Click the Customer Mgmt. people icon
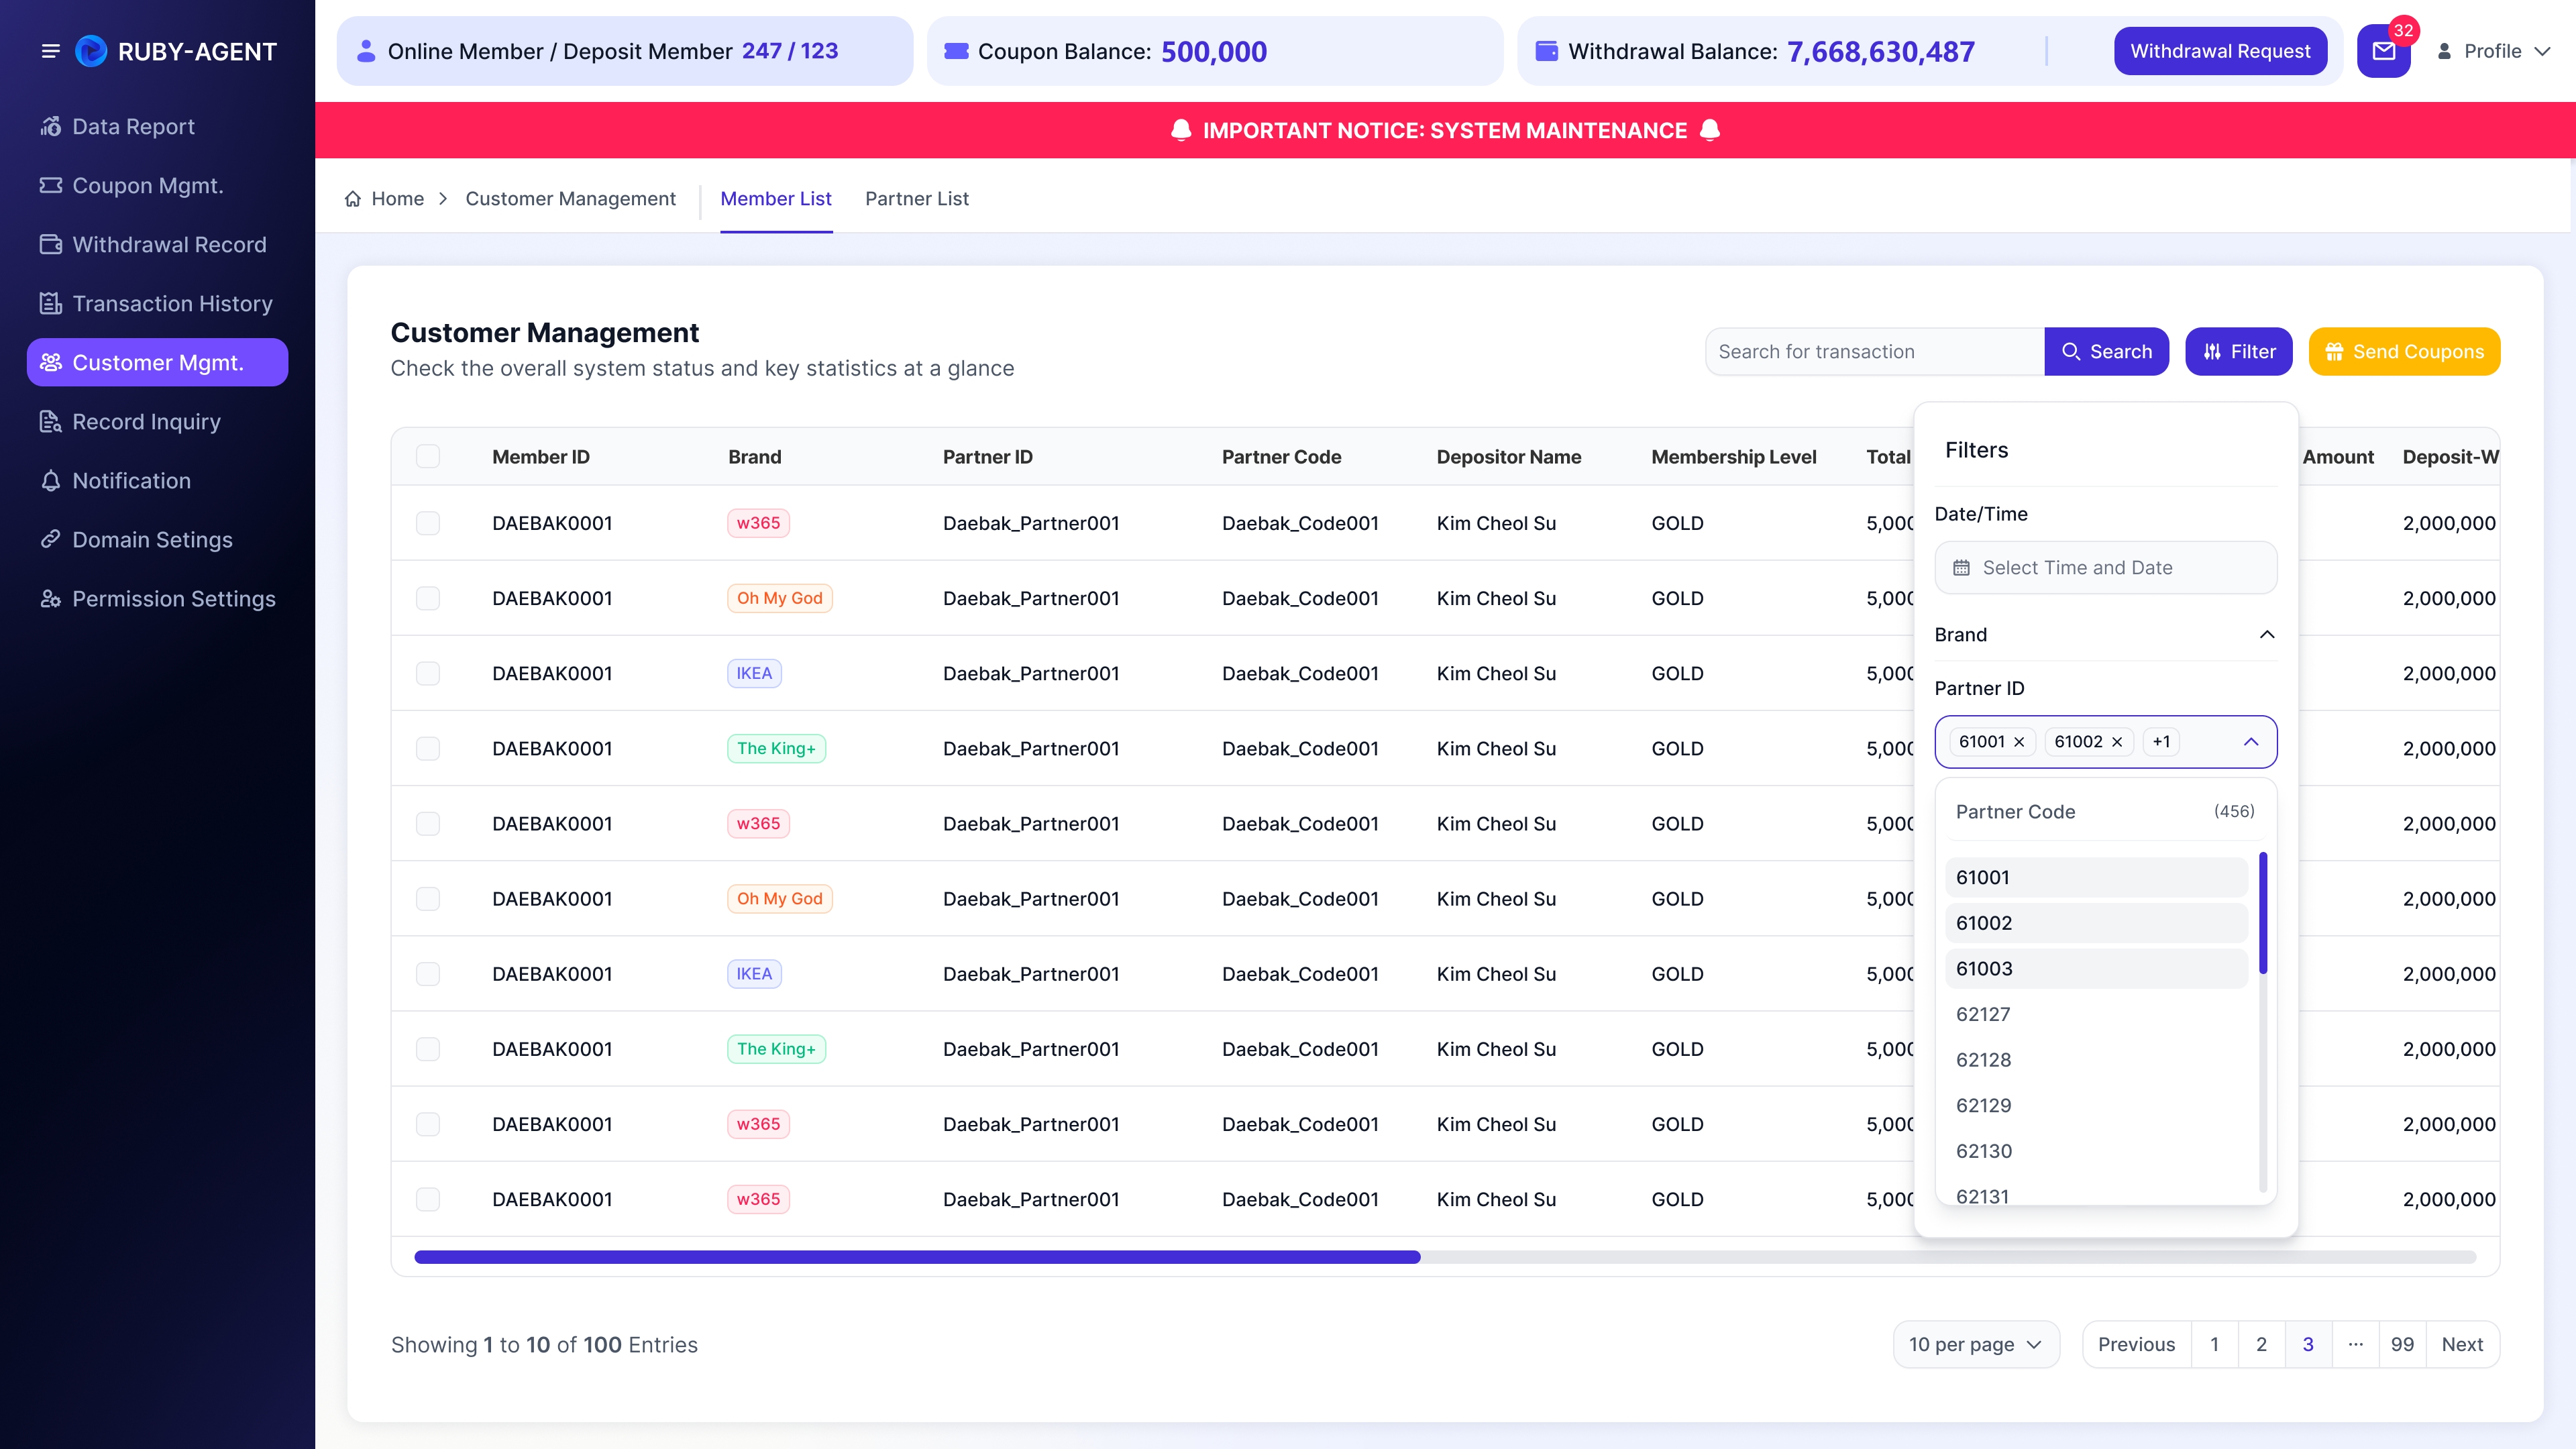 point(51,363)
